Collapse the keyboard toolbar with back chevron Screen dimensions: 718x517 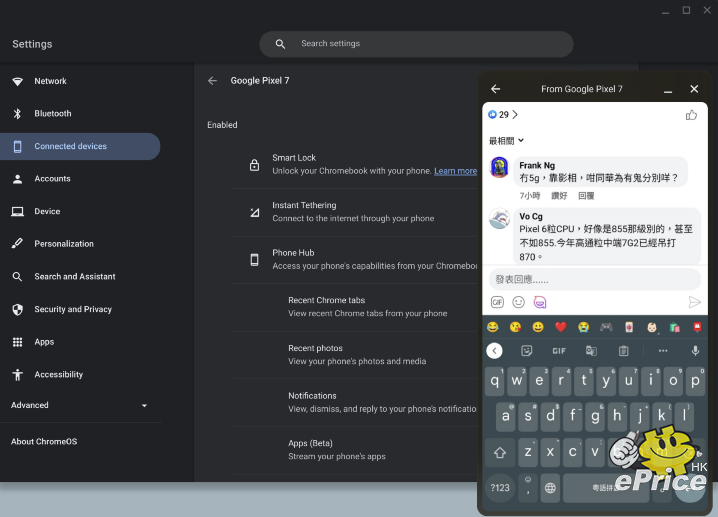[x=494, y=351]
